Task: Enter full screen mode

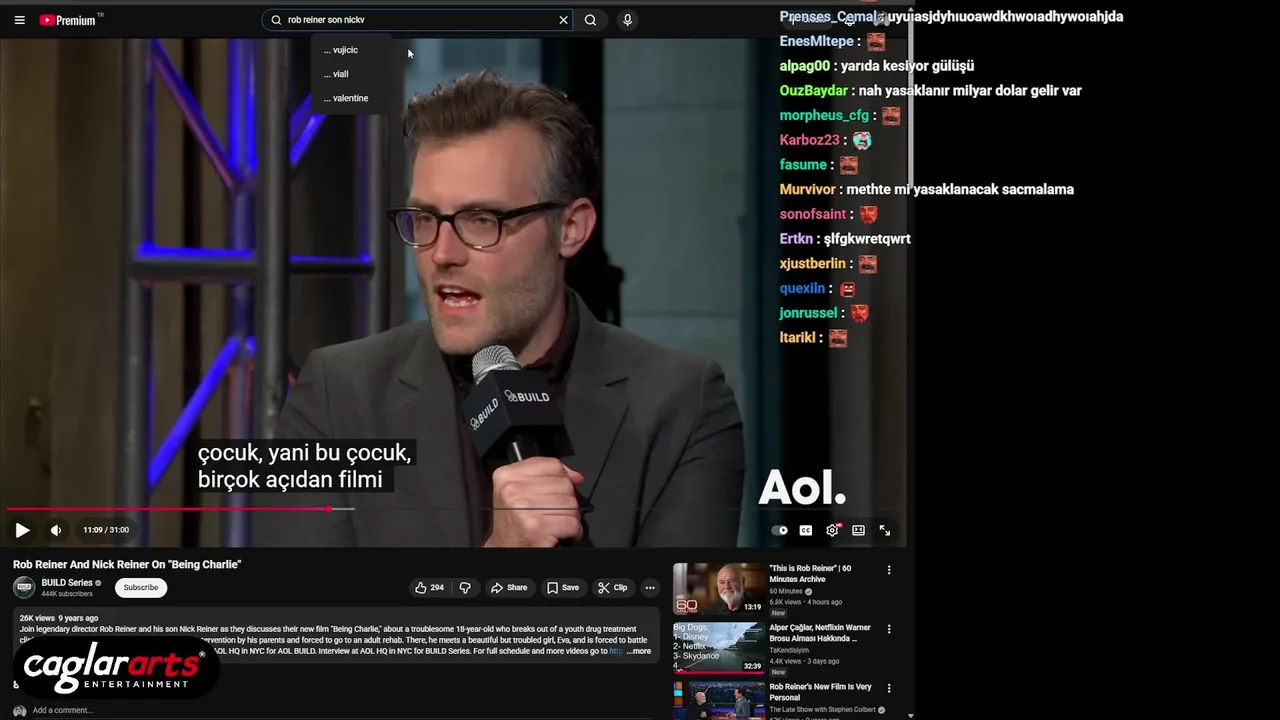Action: (884, 530)
